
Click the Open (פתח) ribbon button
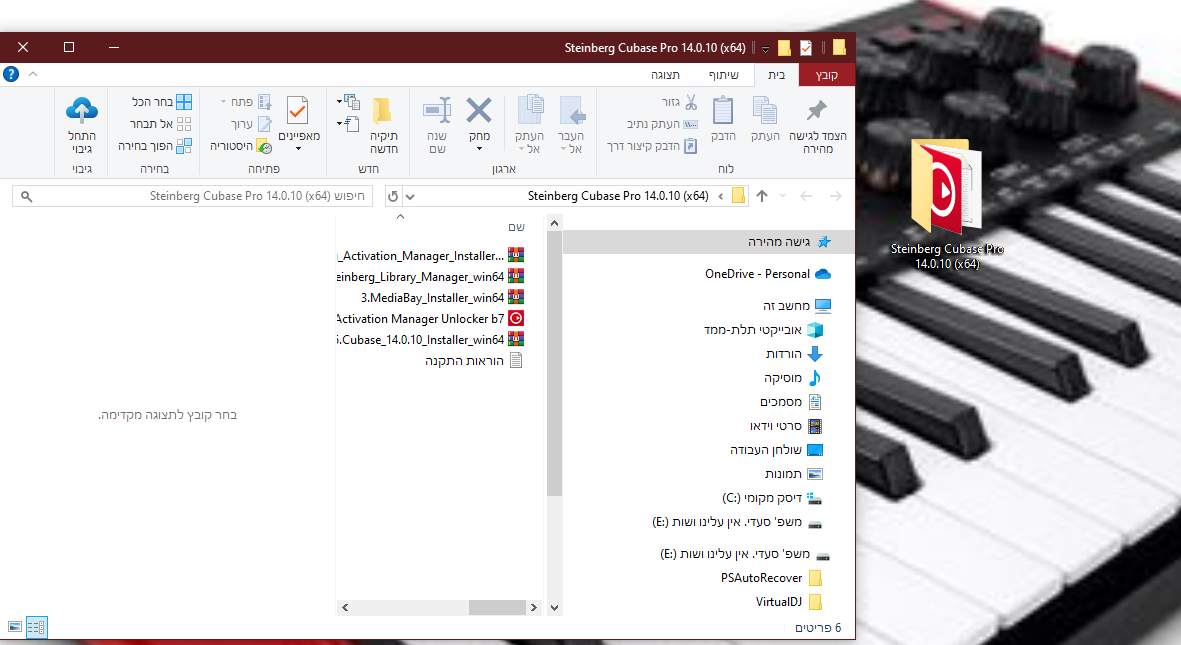pyautogui.click(x=245, y=102)
